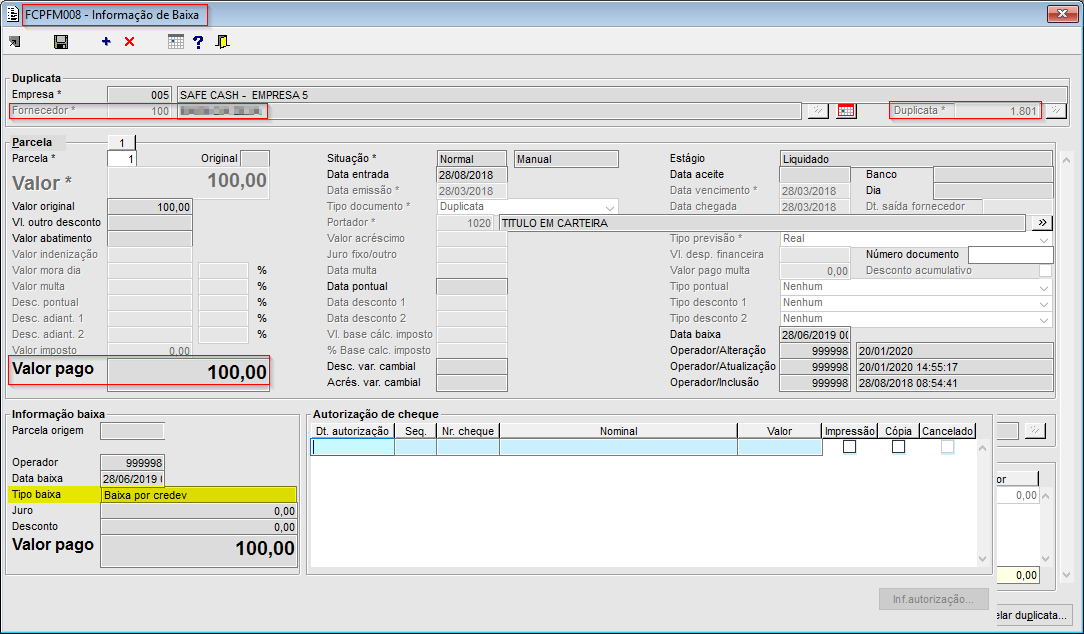Click the shortcut arrow toolbar icon

(x=15, y=42)
